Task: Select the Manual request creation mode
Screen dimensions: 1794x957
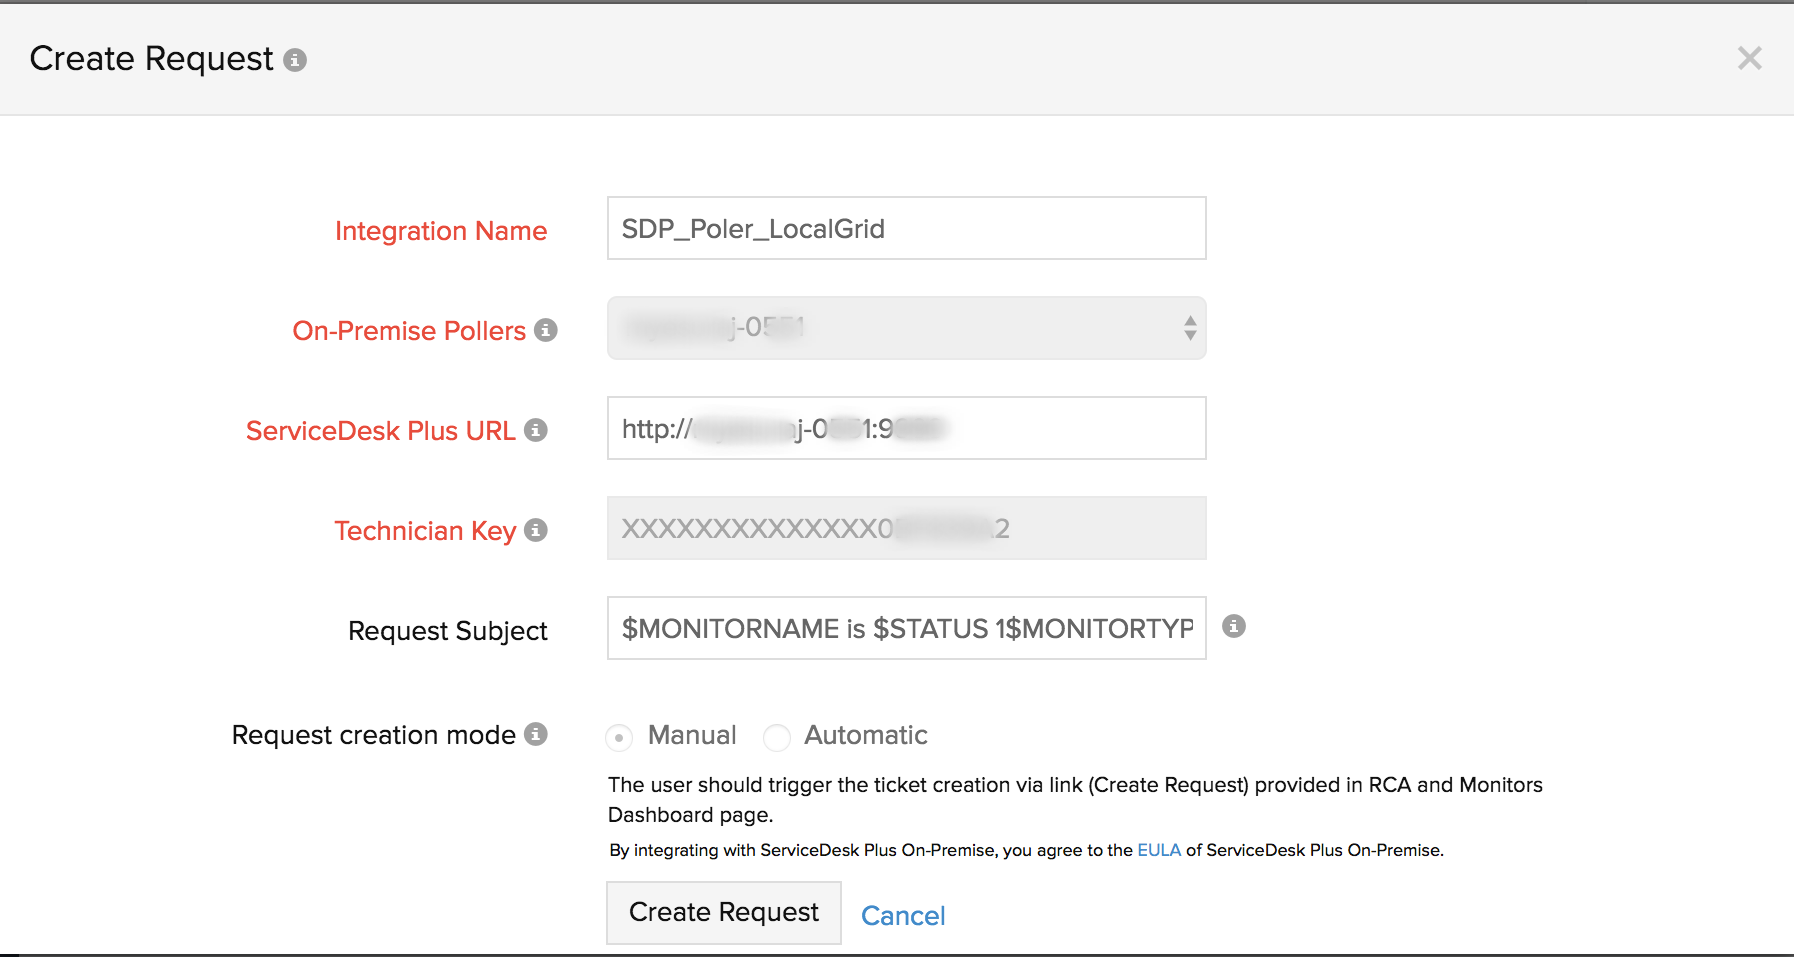Action: (618, 737)
